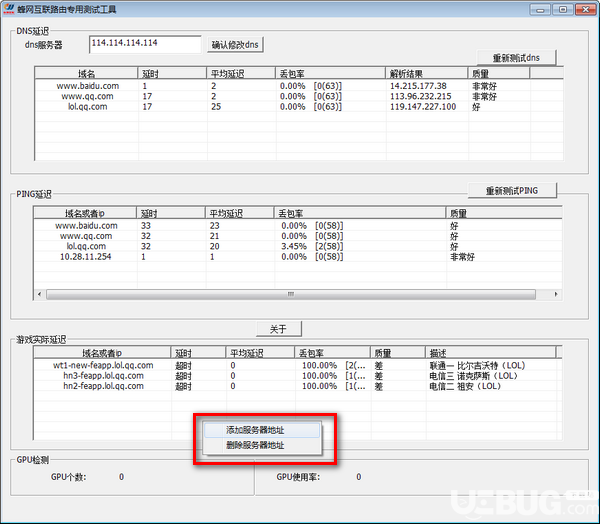This screenshot has height=524, width=600.
Task: Click the dns服务器 input field
Action: click(145, 44)
